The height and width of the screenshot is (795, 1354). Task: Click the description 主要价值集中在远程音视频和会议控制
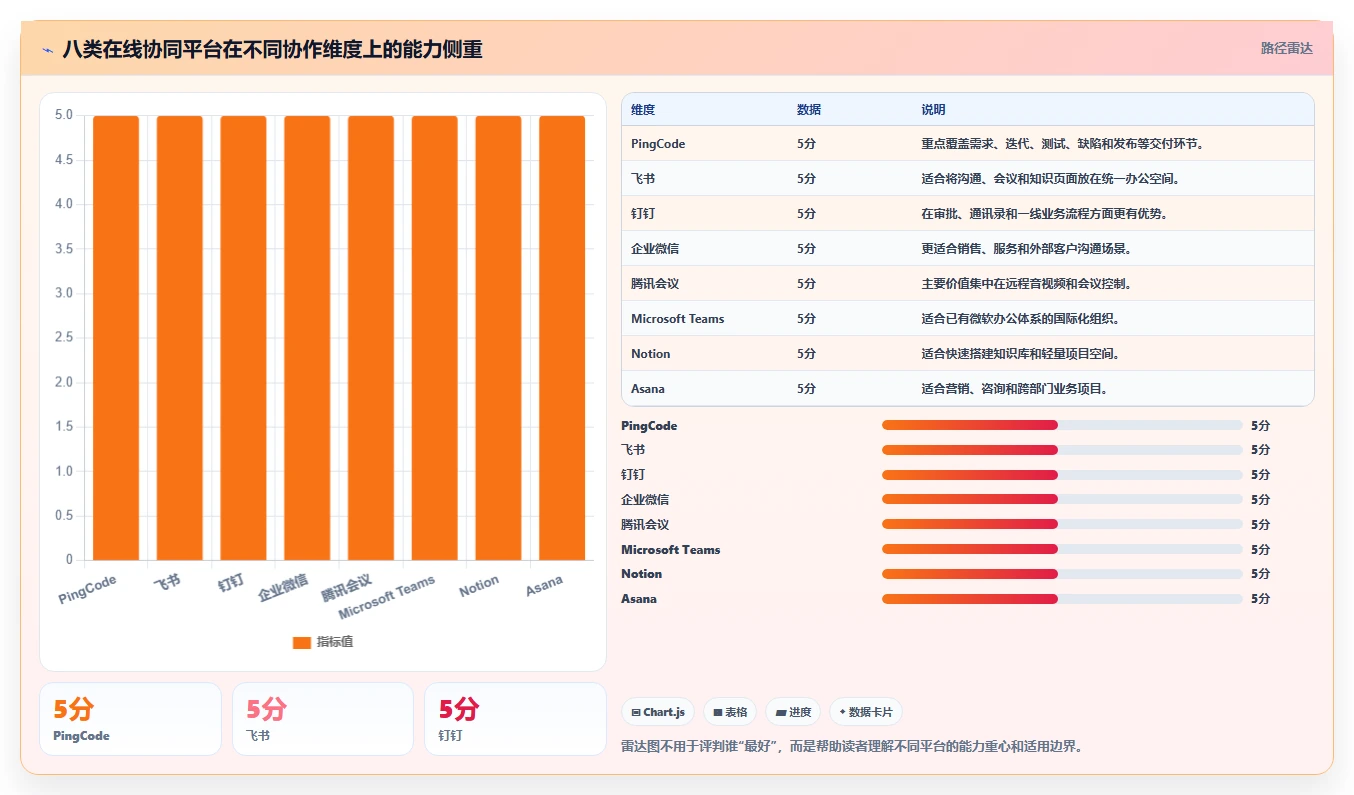coord(1026,284)
